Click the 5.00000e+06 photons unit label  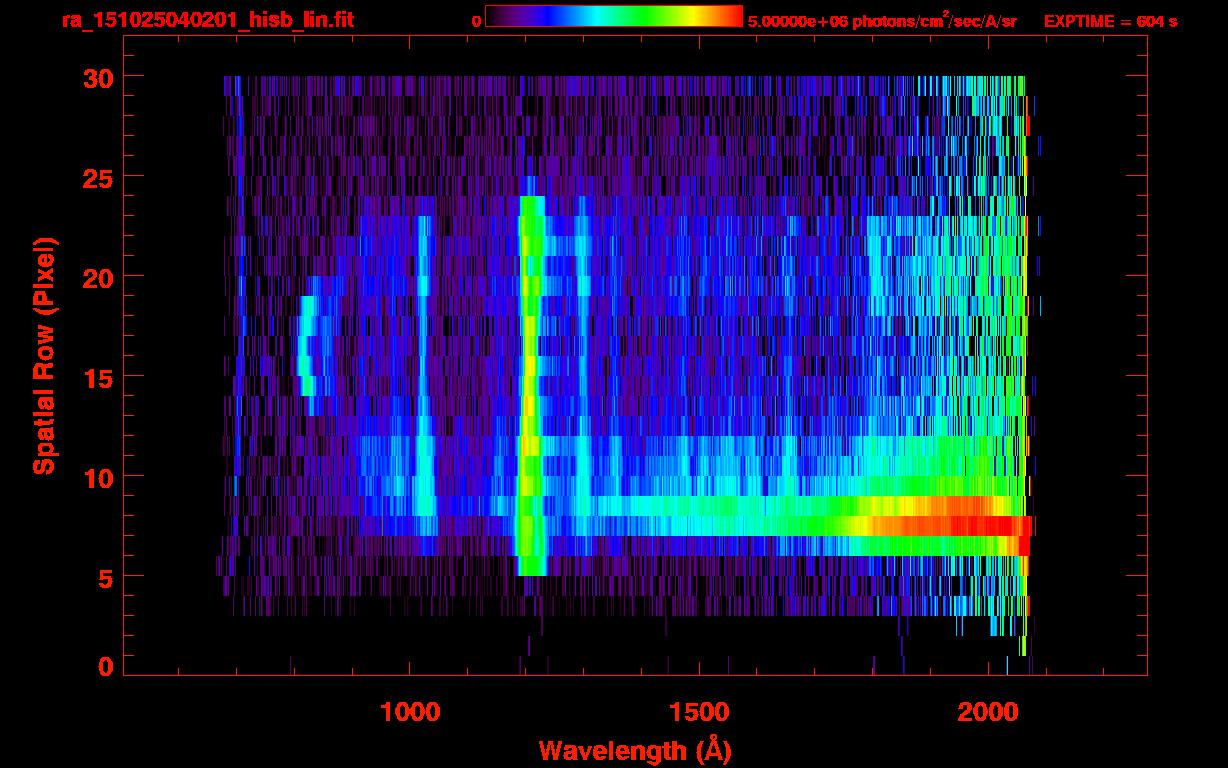pyautogui.click(x=882, y=20)
